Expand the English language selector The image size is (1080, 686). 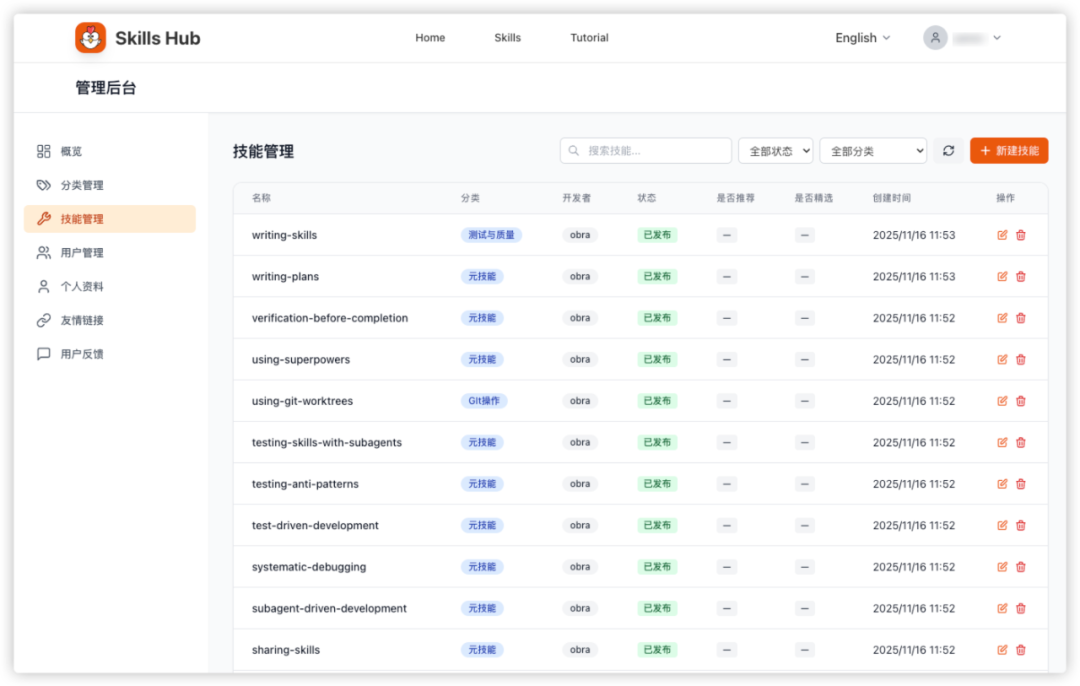coord(861,37)
